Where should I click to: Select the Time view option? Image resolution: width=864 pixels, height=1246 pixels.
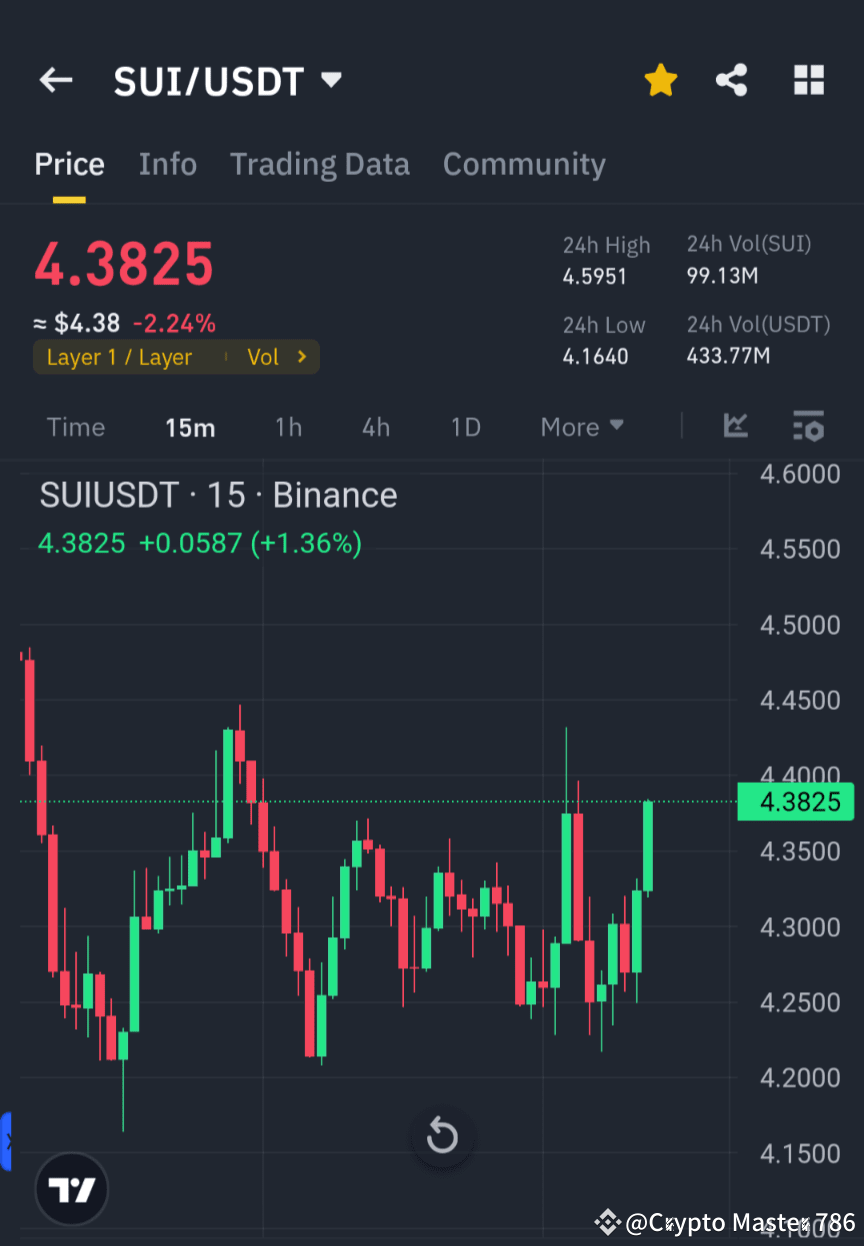click(x=75, y=427)
